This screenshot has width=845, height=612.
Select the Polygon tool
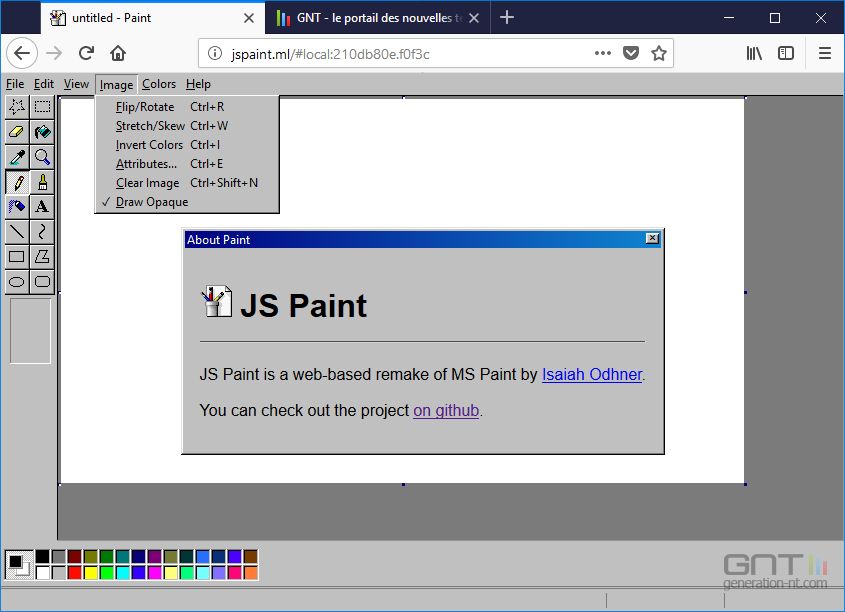(x=42, y=257)
